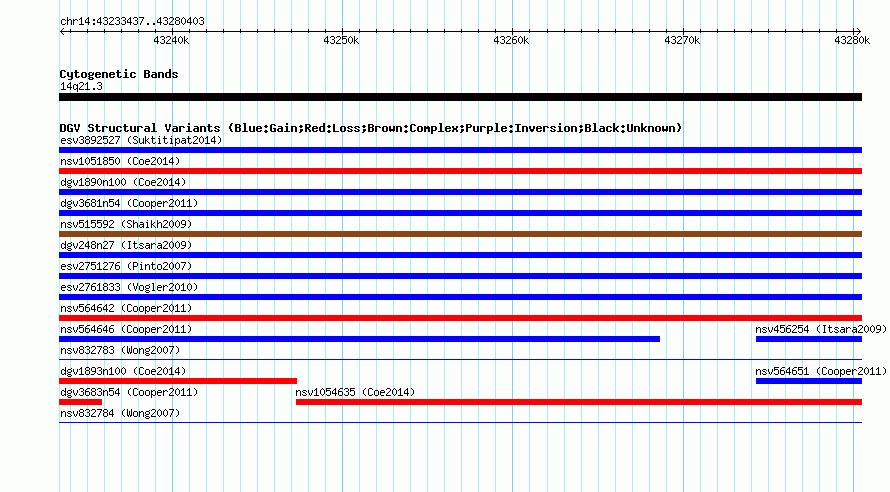This screenshot has height=492, width=890.
Task: Open the dgv1890n100 (Coe2014) variant label
Action: 123,182
